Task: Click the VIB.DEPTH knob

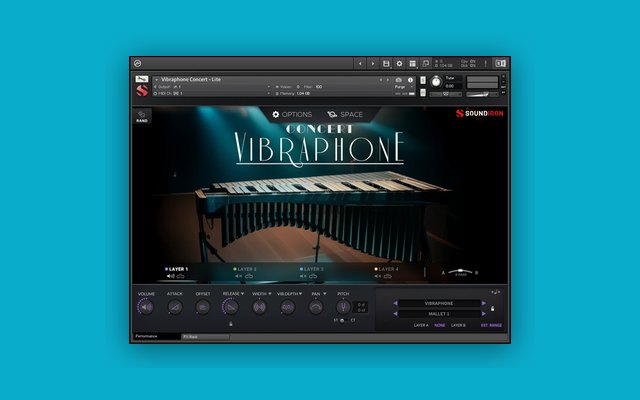Action: pos(288,307)
